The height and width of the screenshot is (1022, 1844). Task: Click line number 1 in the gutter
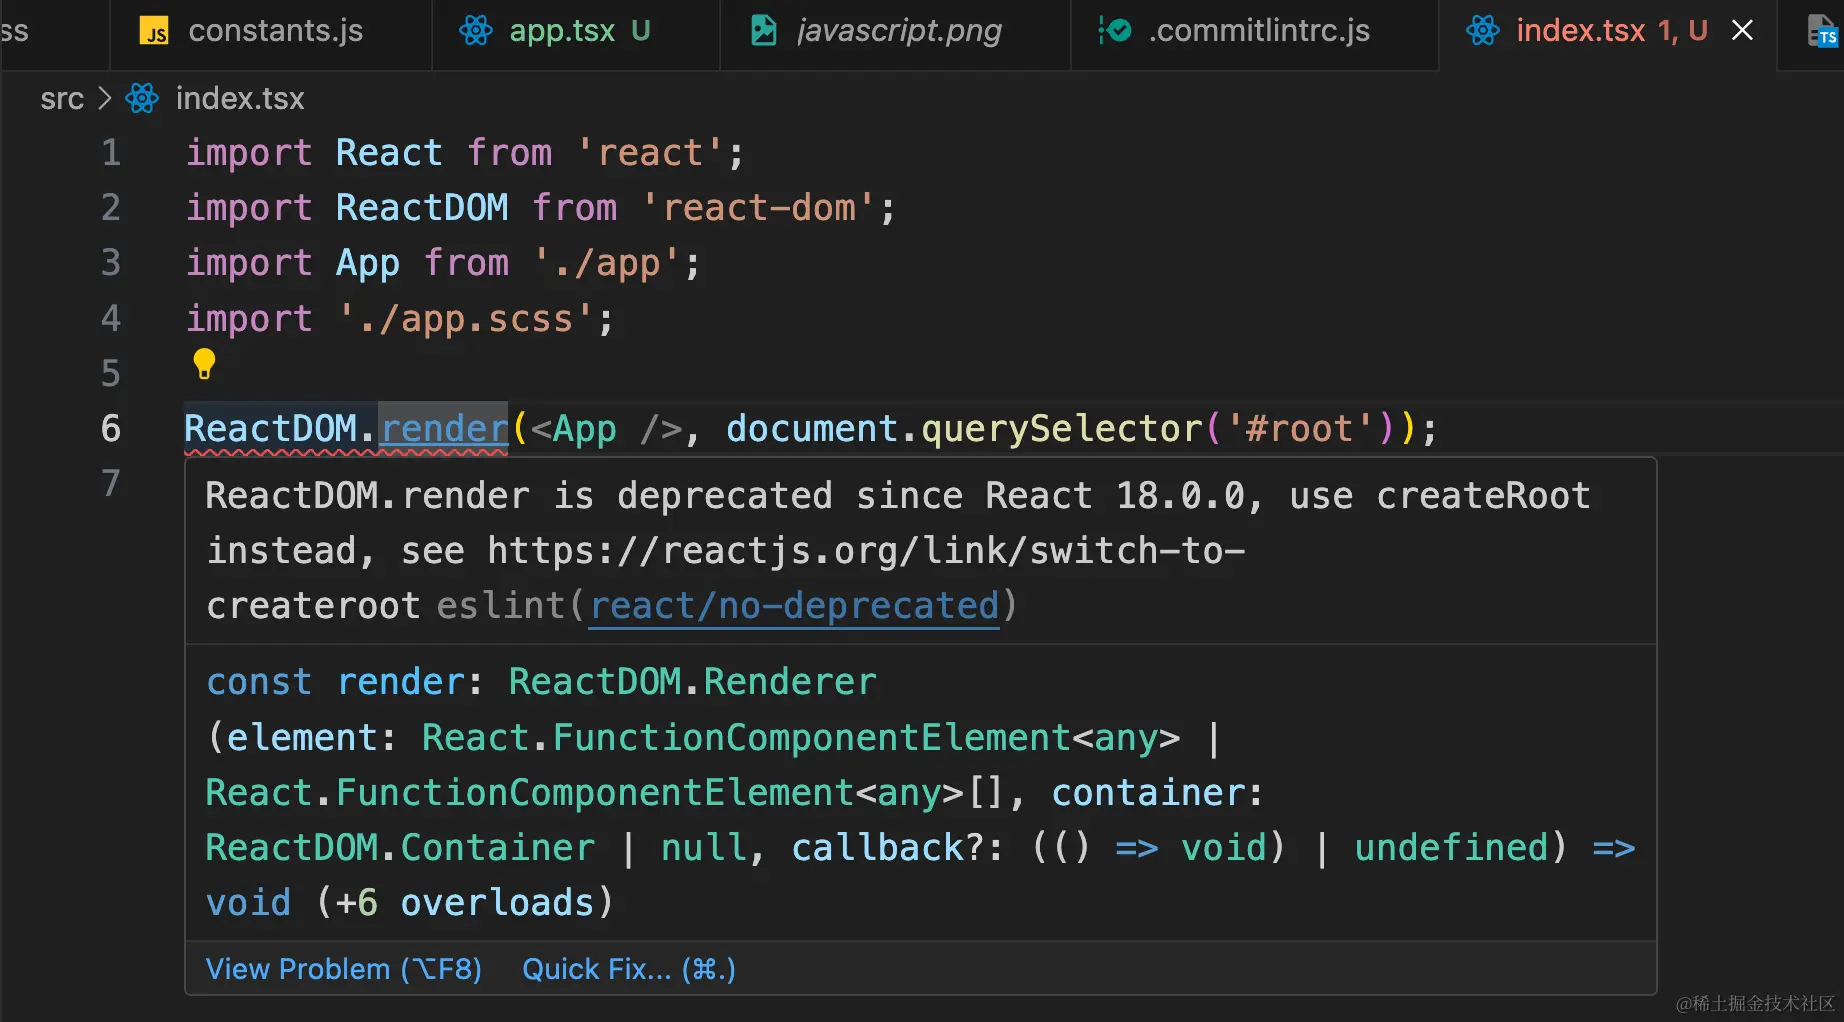tap(111, 153)
